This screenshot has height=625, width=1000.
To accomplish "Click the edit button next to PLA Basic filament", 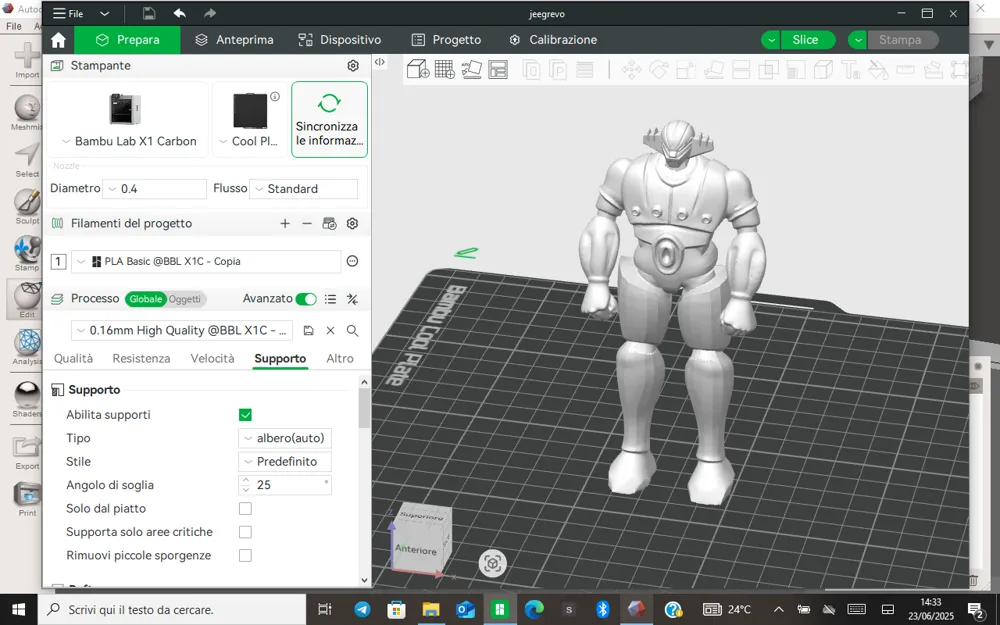I will pyautogui.click(x=352, y=261).
